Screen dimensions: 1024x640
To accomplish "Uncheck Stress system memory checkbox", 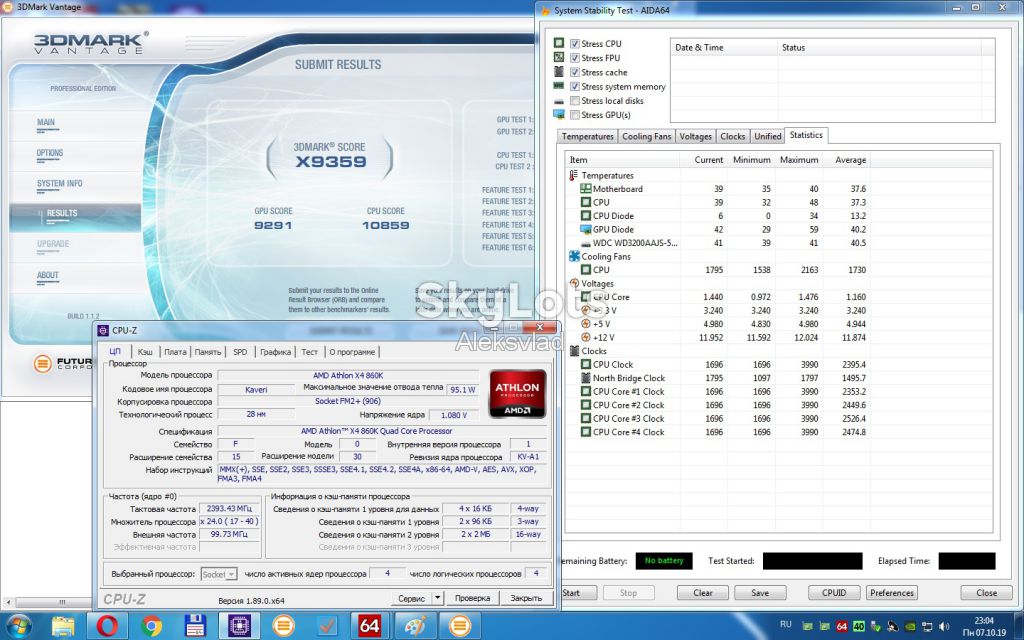I will coord(575,86).
